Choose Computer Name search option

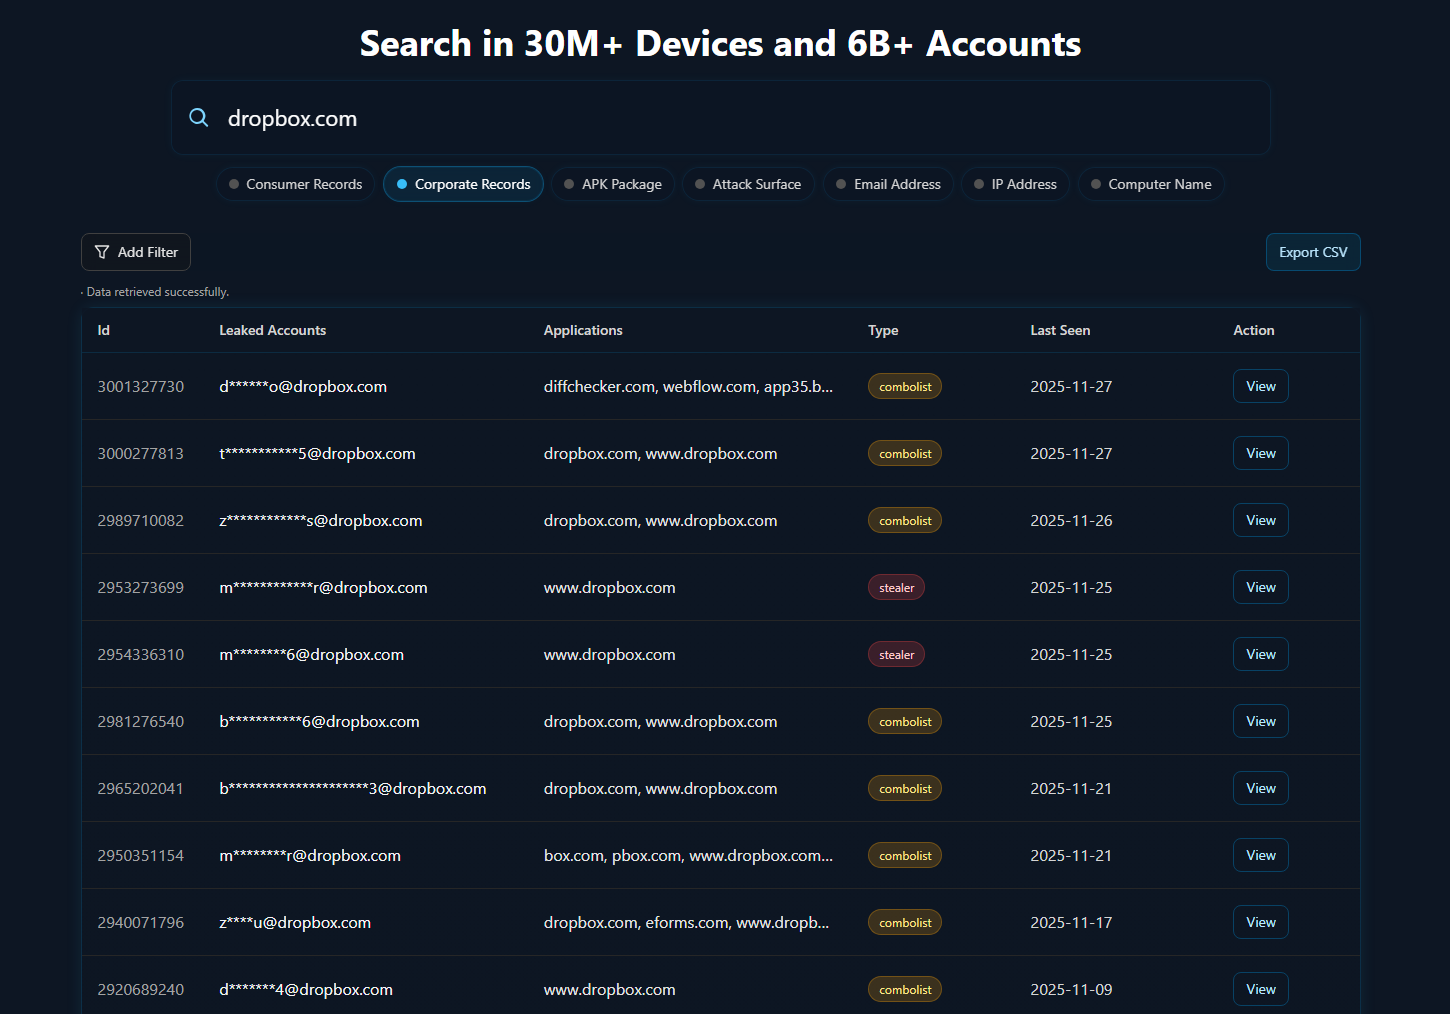(x=1150, y=184)
